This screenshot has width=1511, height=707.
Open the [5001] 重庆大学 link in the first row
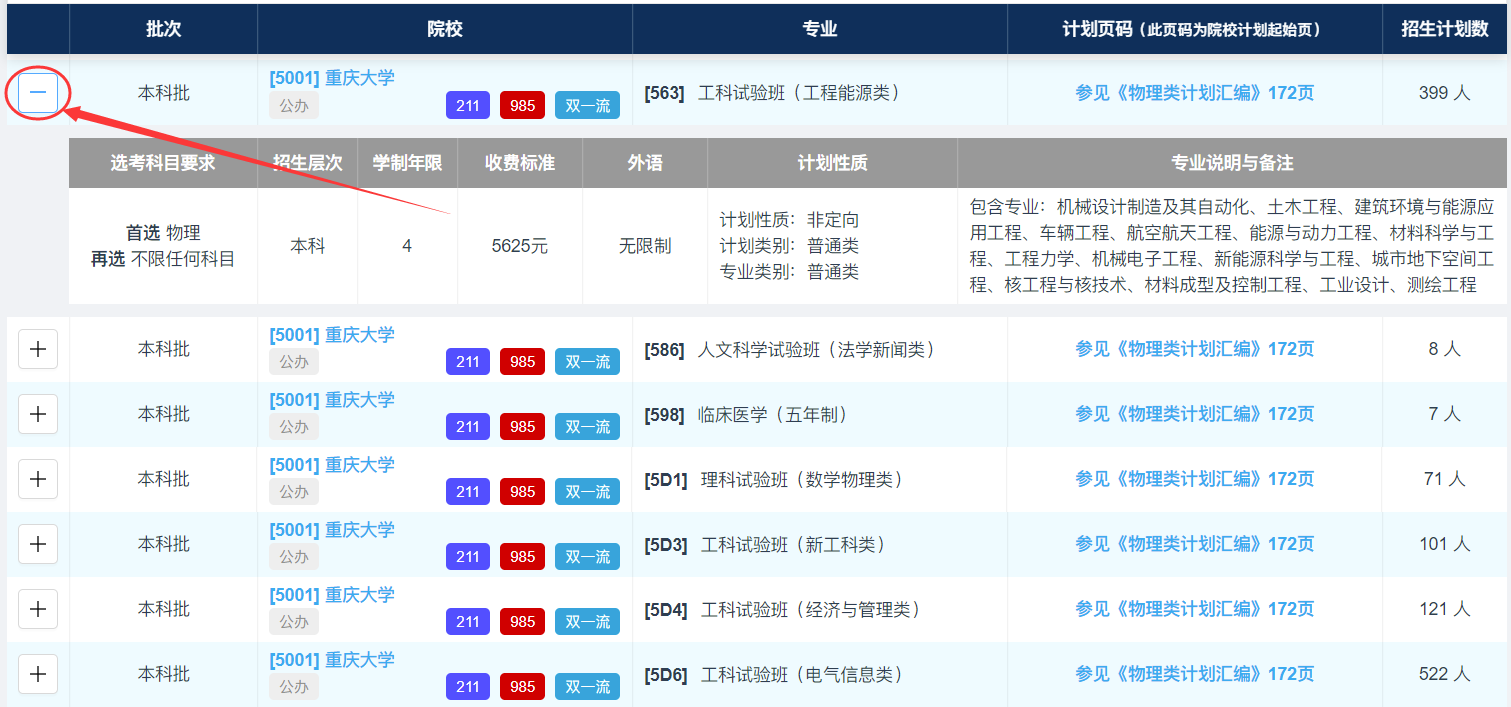tap(332, 78)
